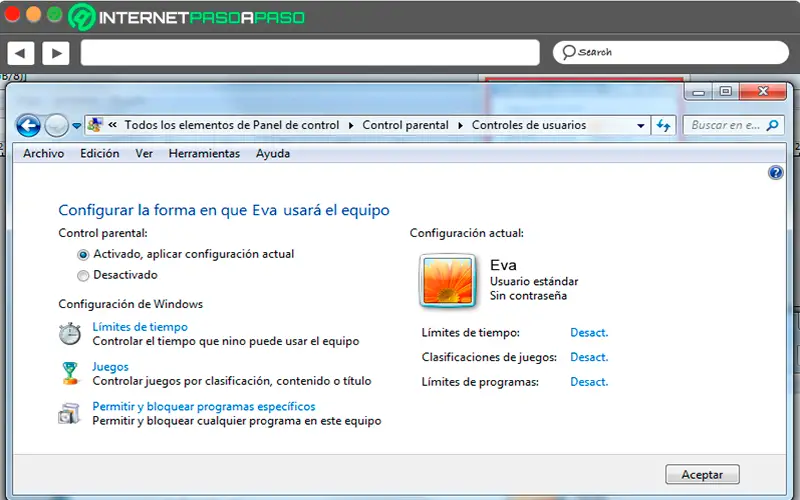
Task: Open the Edición menu
Action: (99, 154)
